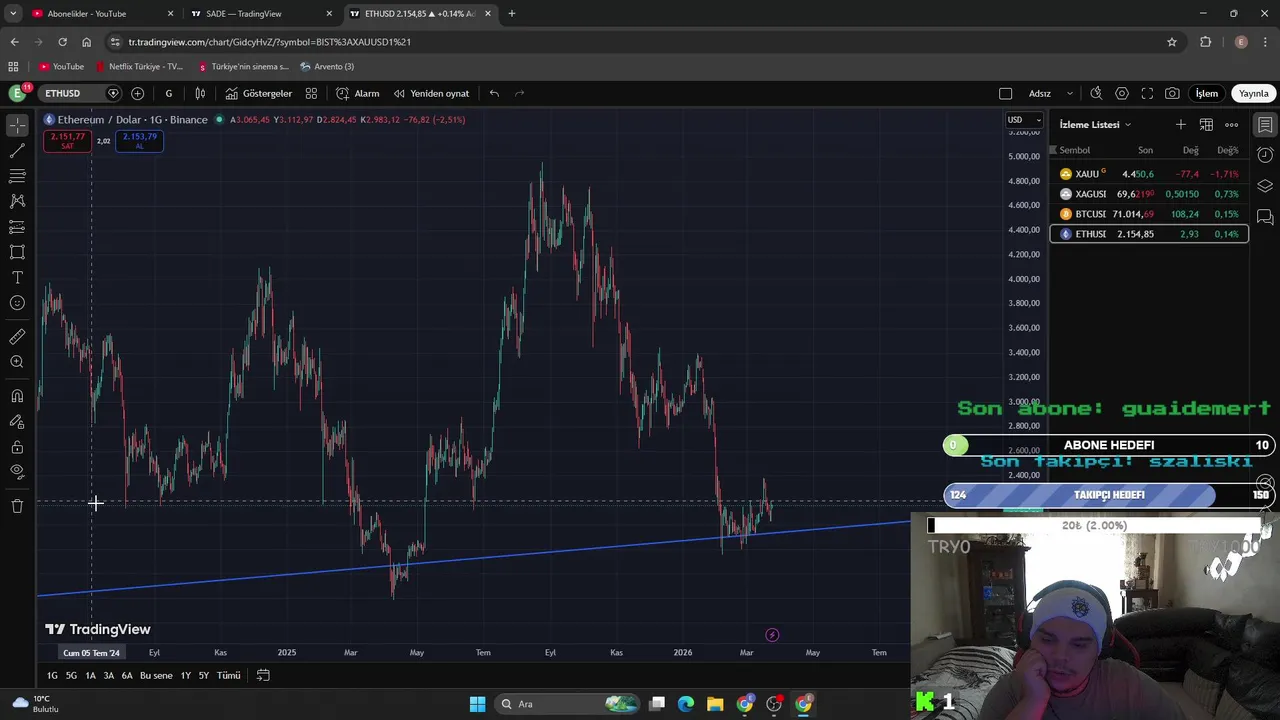Open chart settings hexagon icon

click(1122, 93)
